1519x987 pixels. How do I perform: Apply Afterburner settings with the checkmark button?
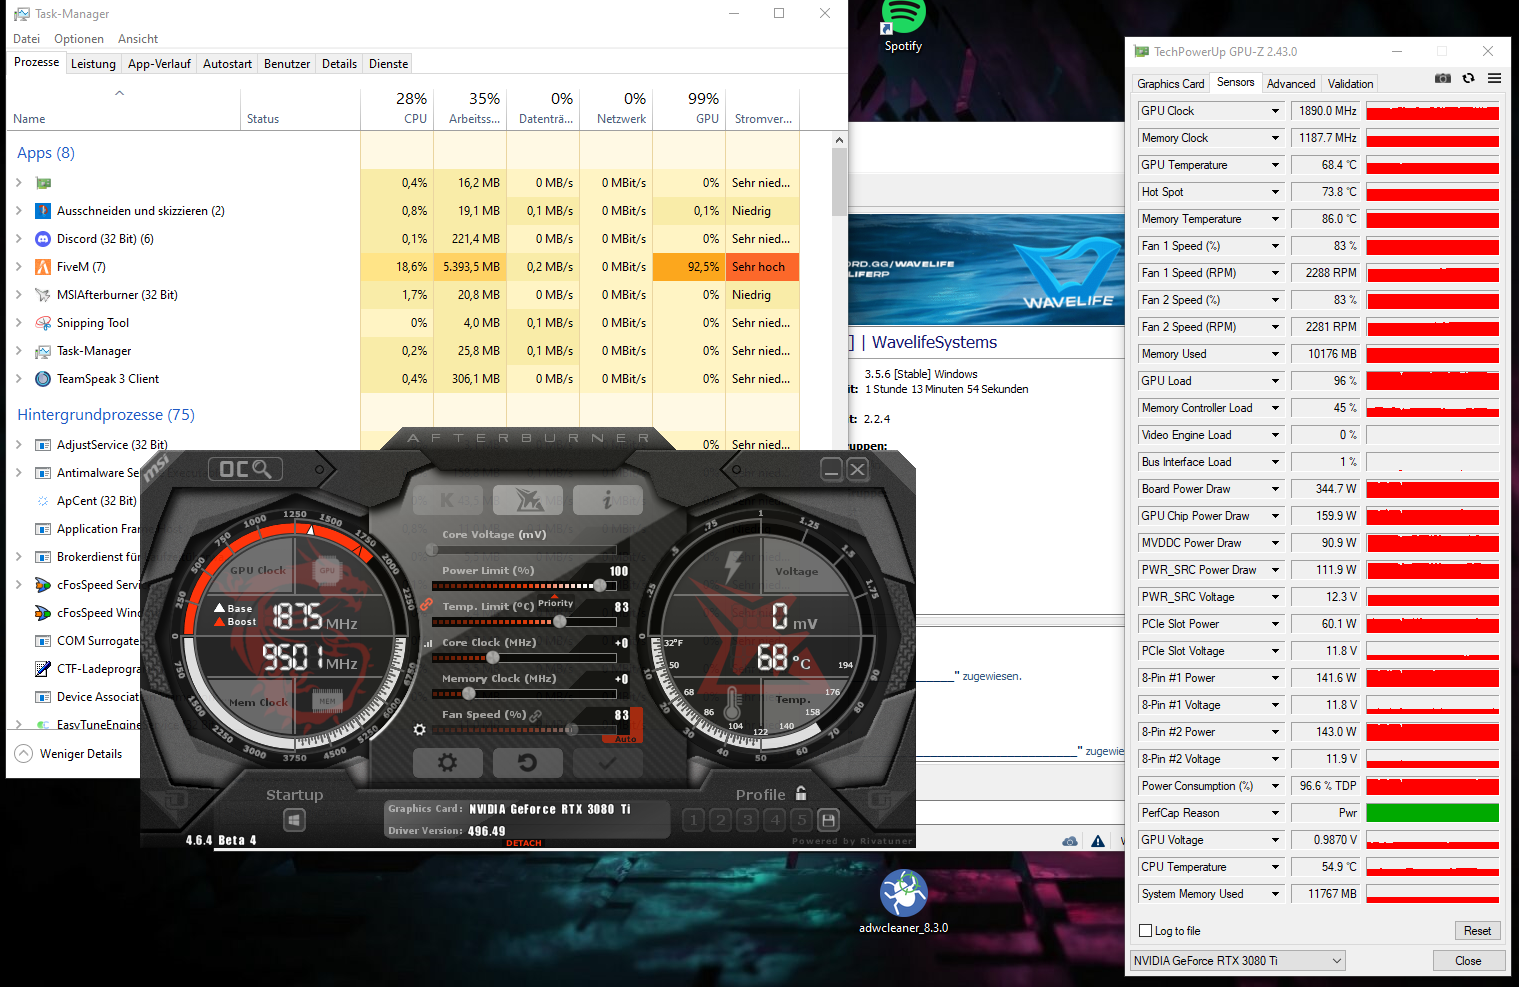pos(608,763)
